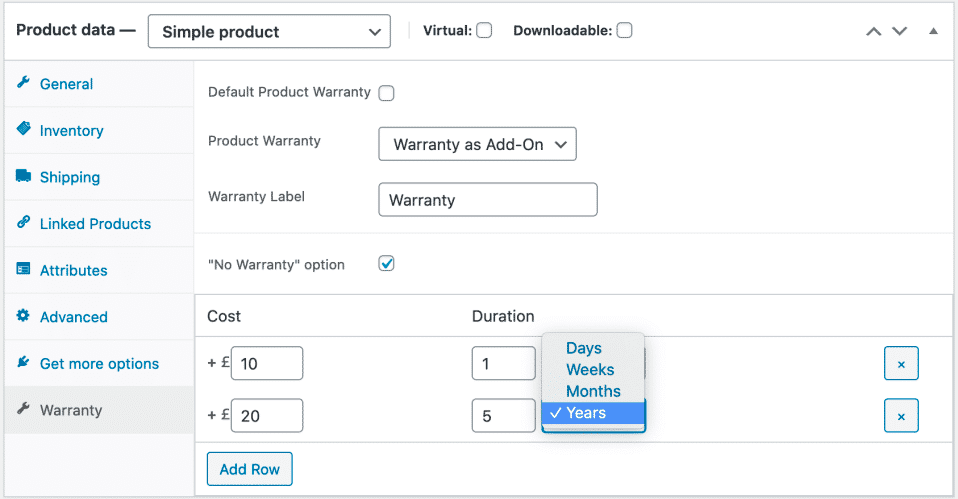Remove the £20 warranty row
958x499 pixels.
click(901, 416)
